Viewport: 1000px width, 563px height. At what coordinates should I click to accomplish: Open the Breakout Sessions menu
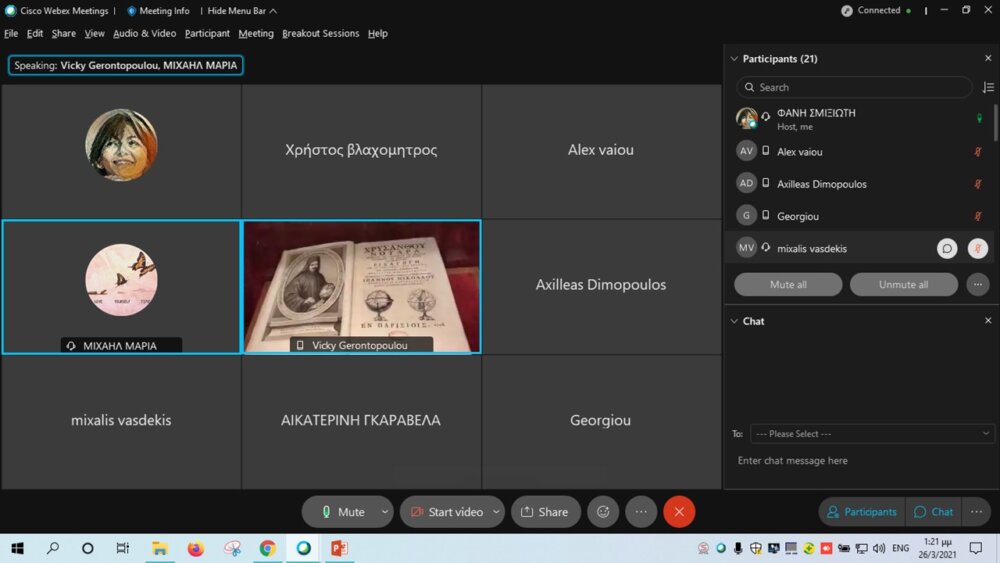tap(321, 33)
